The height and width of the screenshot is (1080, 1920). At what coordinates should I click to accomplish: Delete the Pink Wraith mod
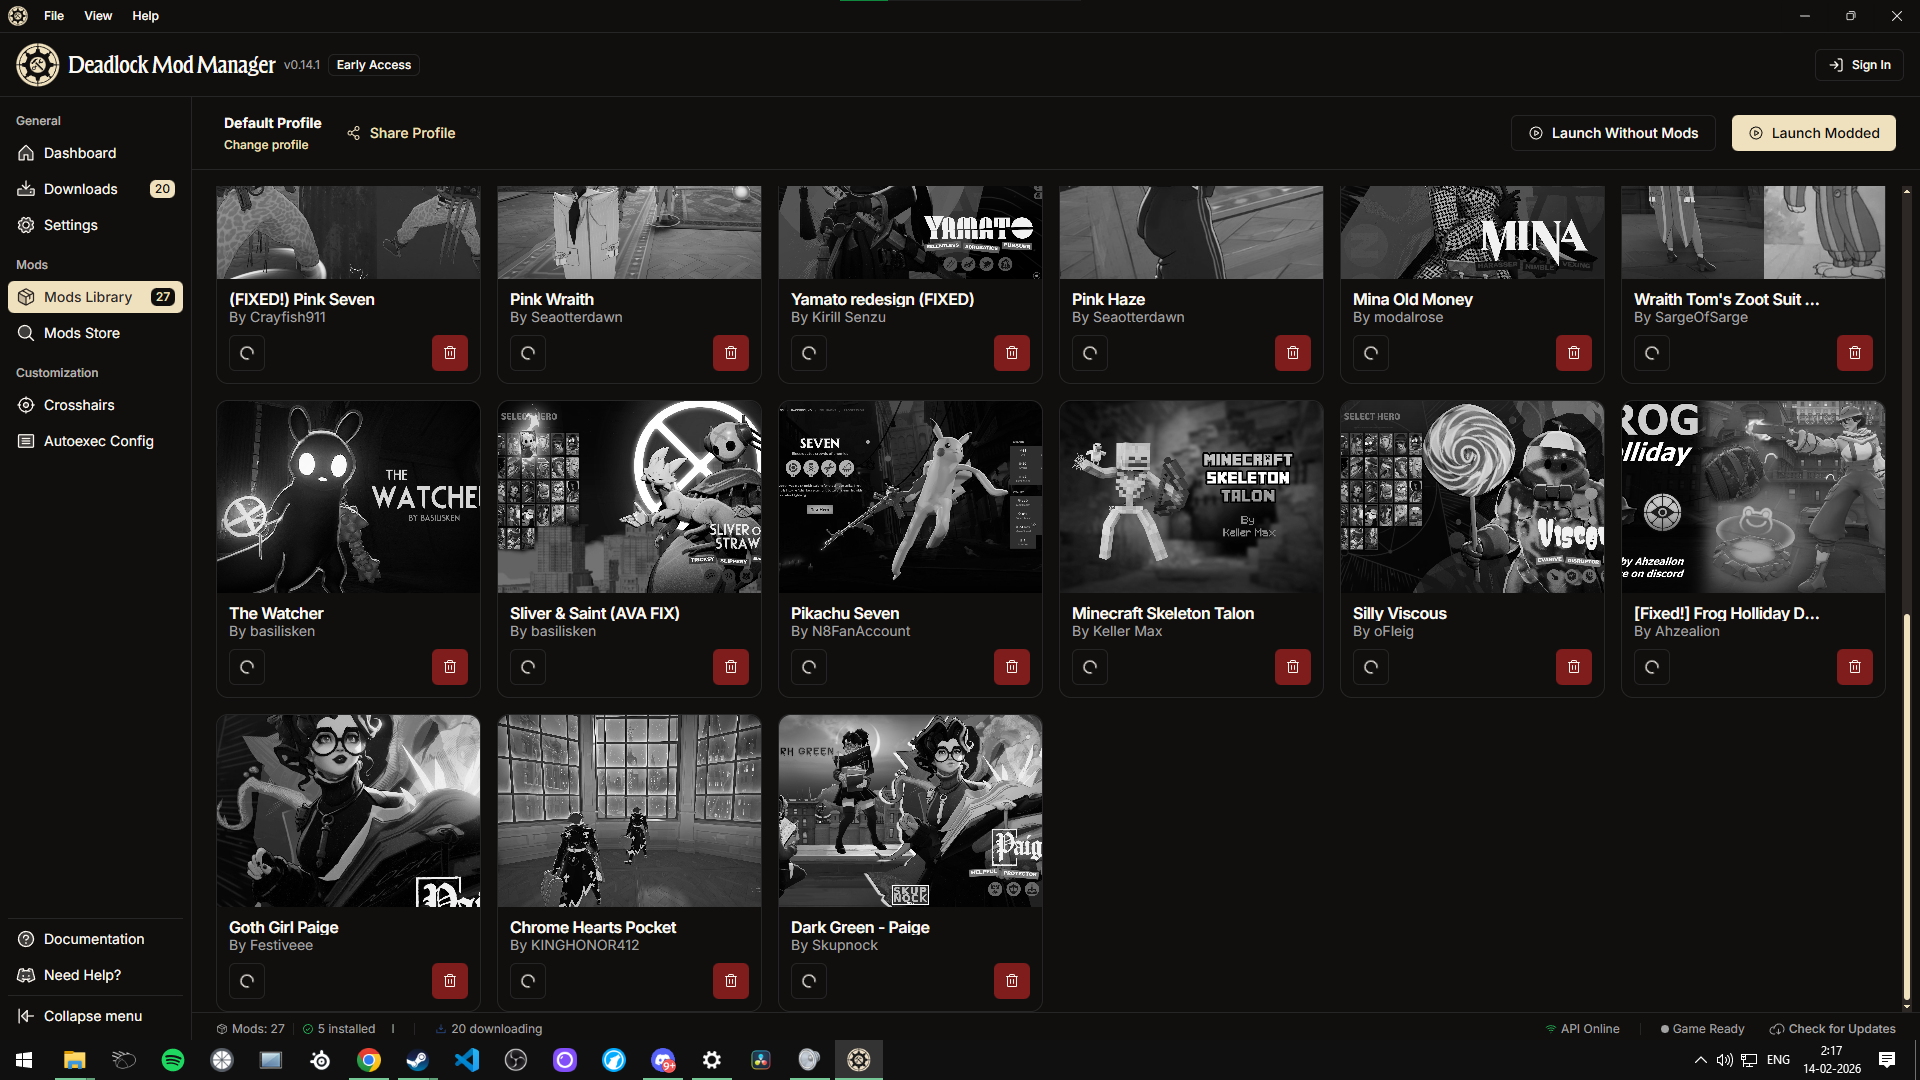[730, 353]
